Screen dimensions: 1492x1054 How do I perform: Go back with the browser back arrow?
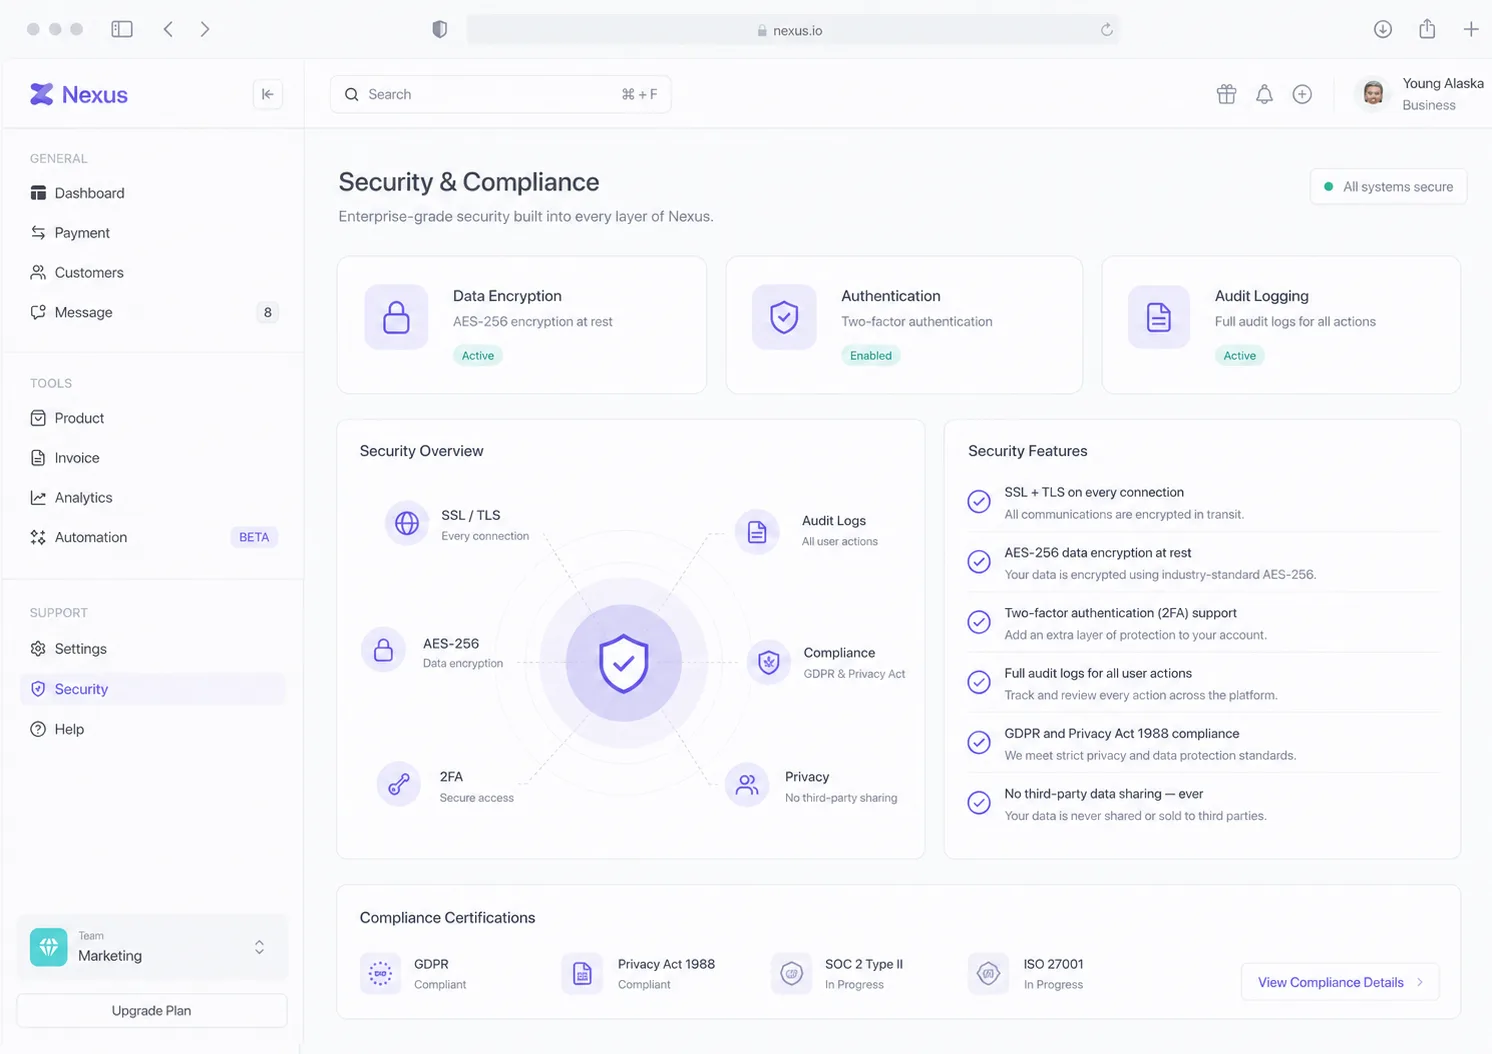click(168, 29)
